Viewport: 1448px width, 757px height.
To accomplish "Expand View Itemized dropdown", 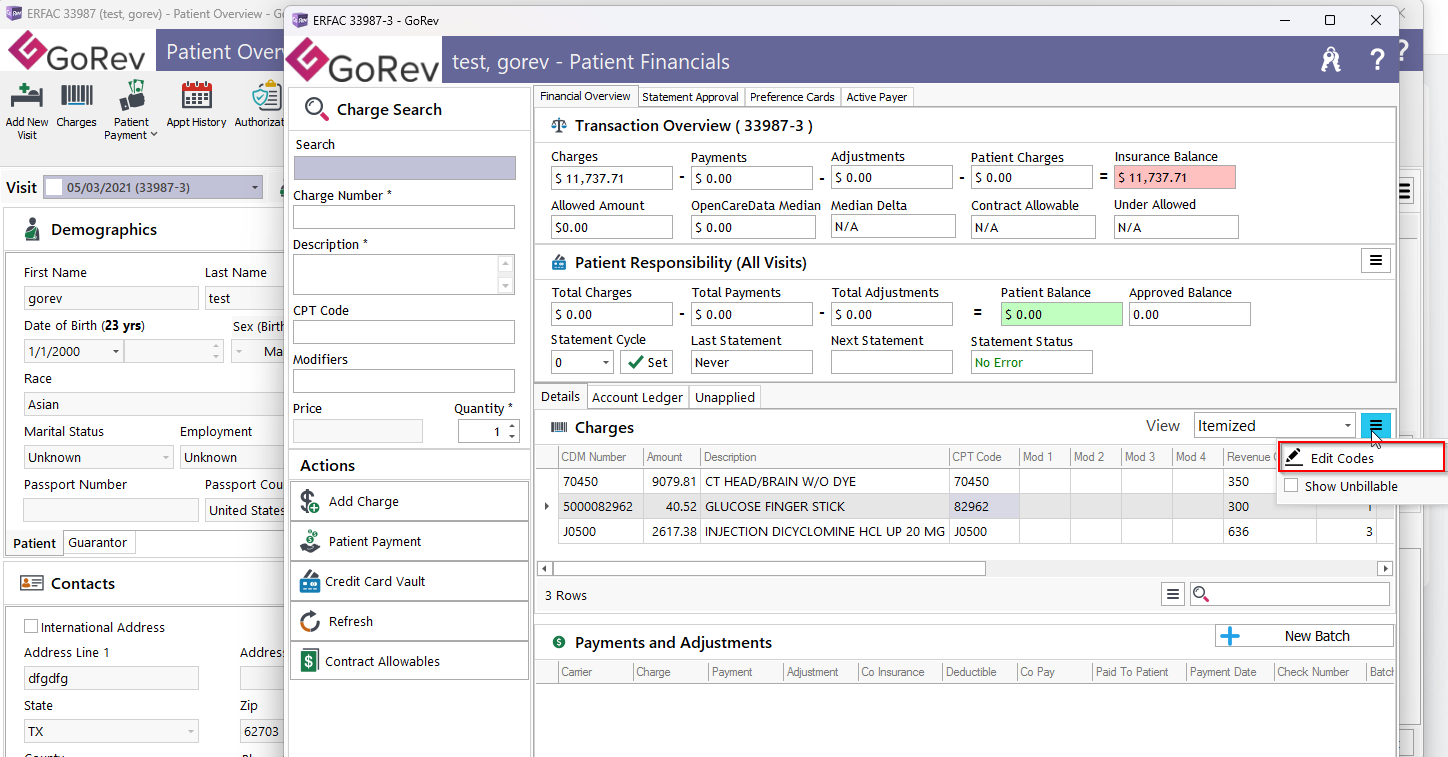I will [1347, 426].
